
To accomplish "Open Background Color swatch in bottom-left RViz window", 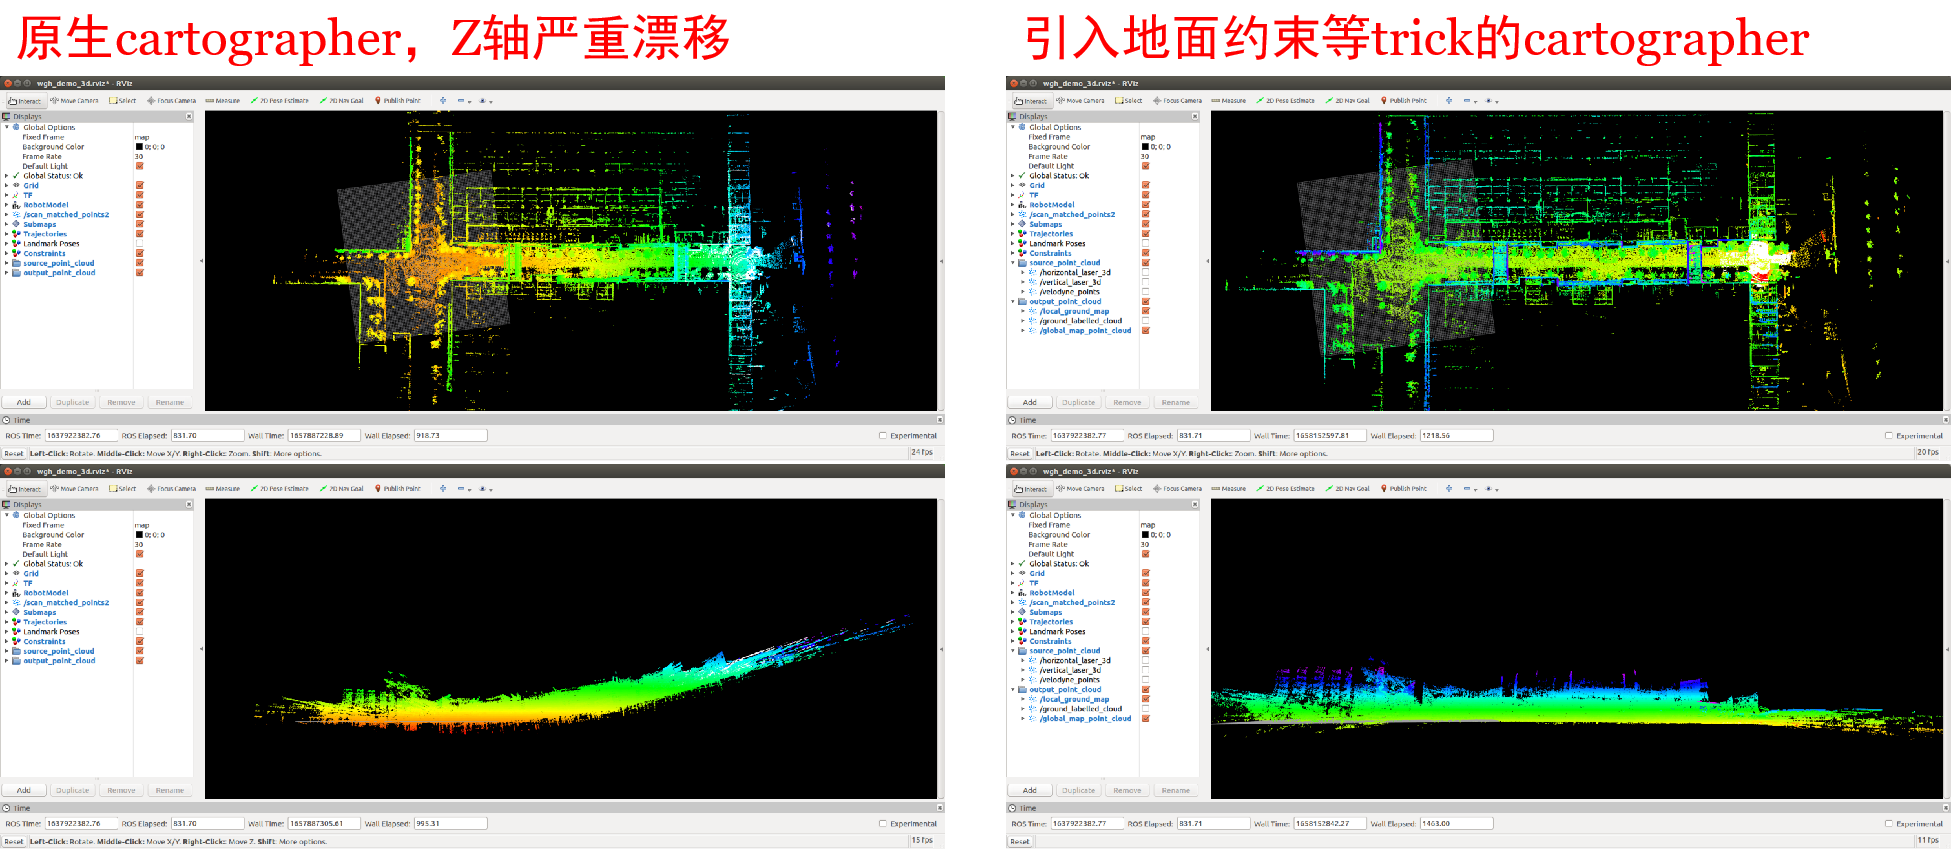I will 140,535.
